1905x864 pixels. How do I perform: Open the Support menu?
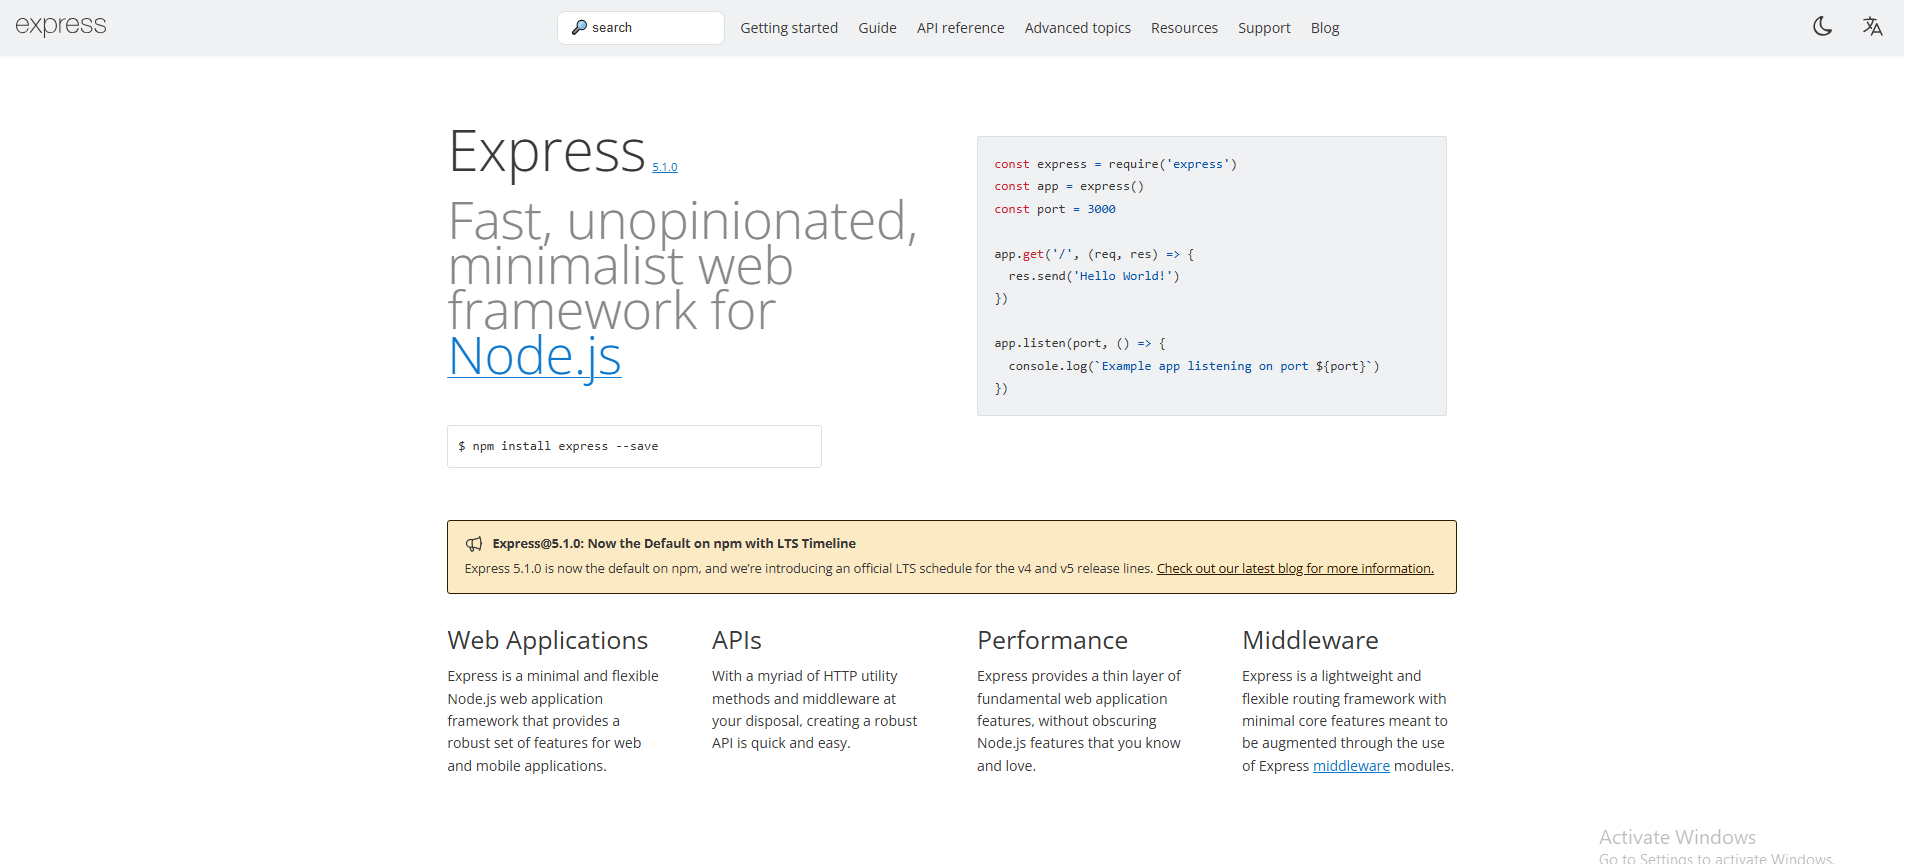coord(1264,28)
